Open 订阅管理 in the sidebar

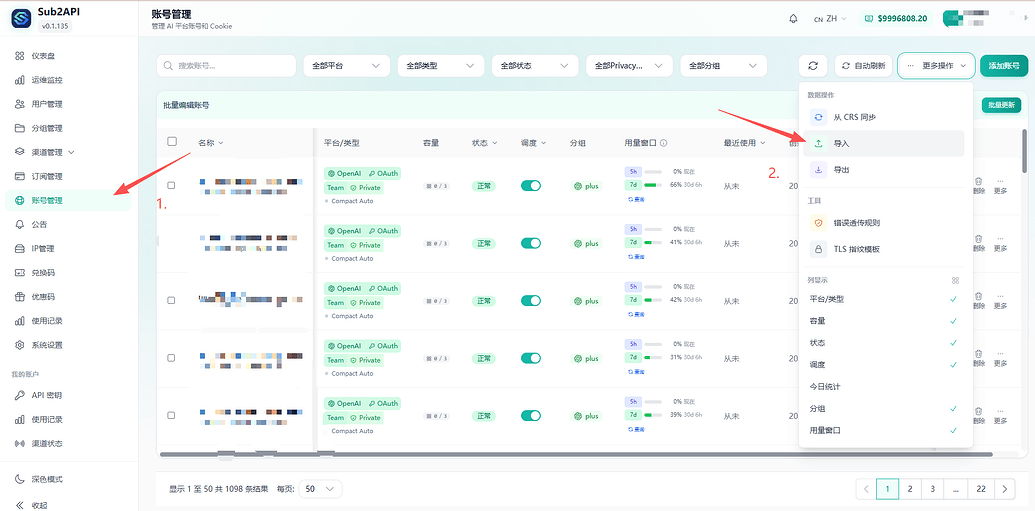[x=69, y=176]
